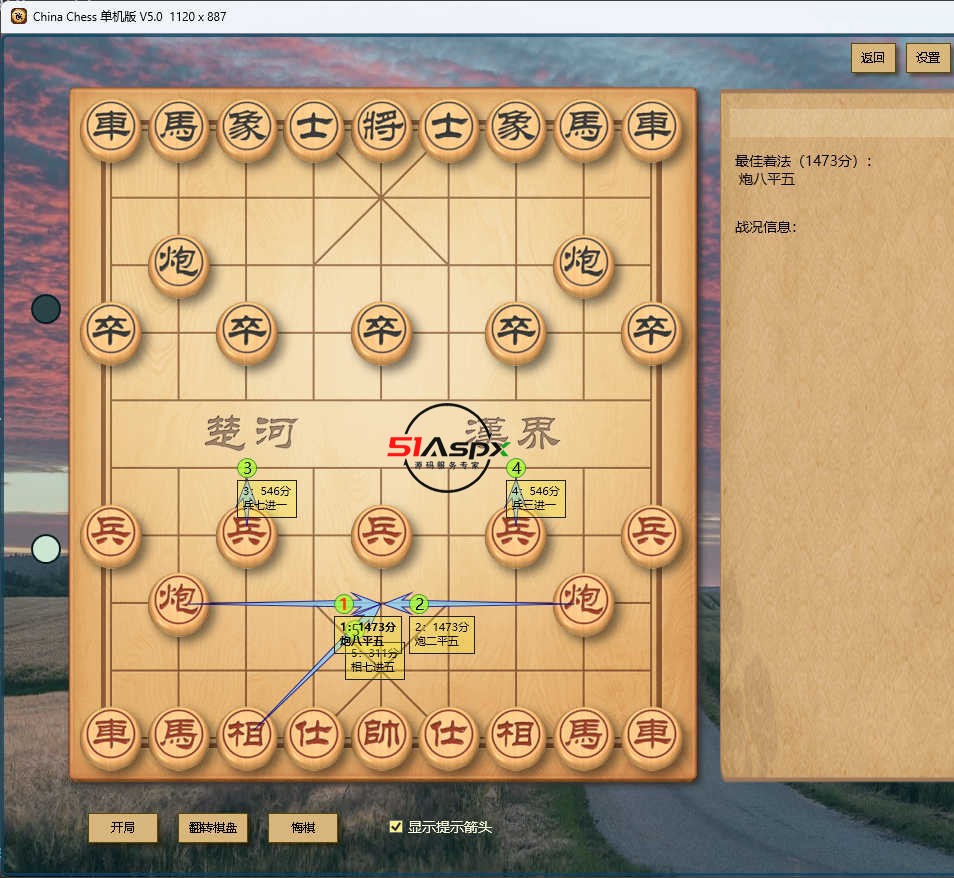The width and height of the screenshot is (954, 878).
Task: Pick the rightmost black 卒 soldier
Action: (651, 332)
